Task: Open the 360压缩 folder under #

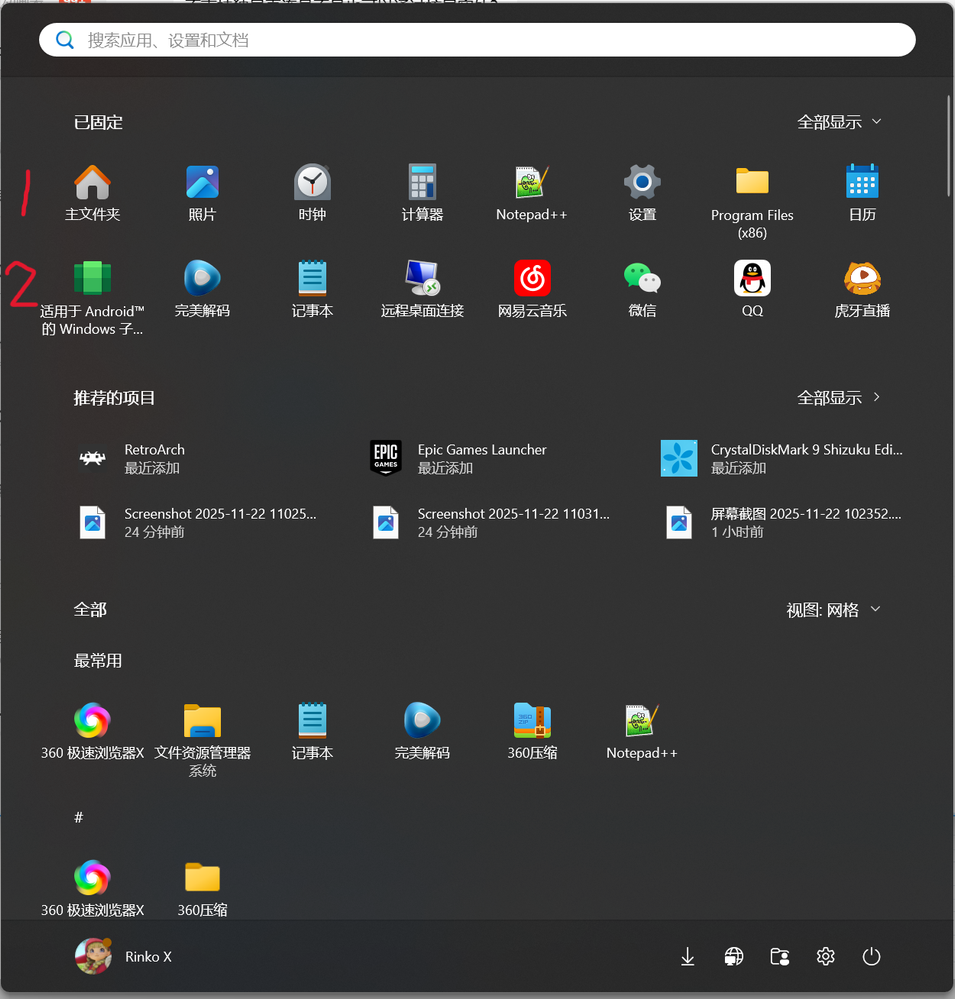Action: [x=202, y=888]
